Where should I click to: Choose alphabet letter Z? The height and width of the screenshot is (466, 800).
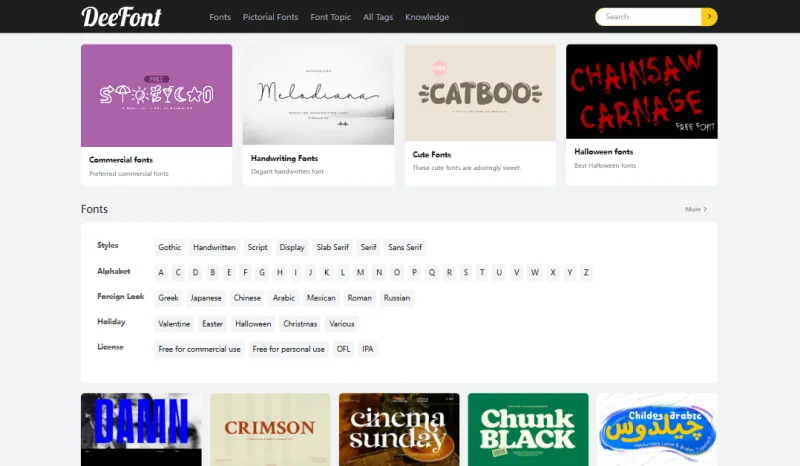click(x=586, y=273)
